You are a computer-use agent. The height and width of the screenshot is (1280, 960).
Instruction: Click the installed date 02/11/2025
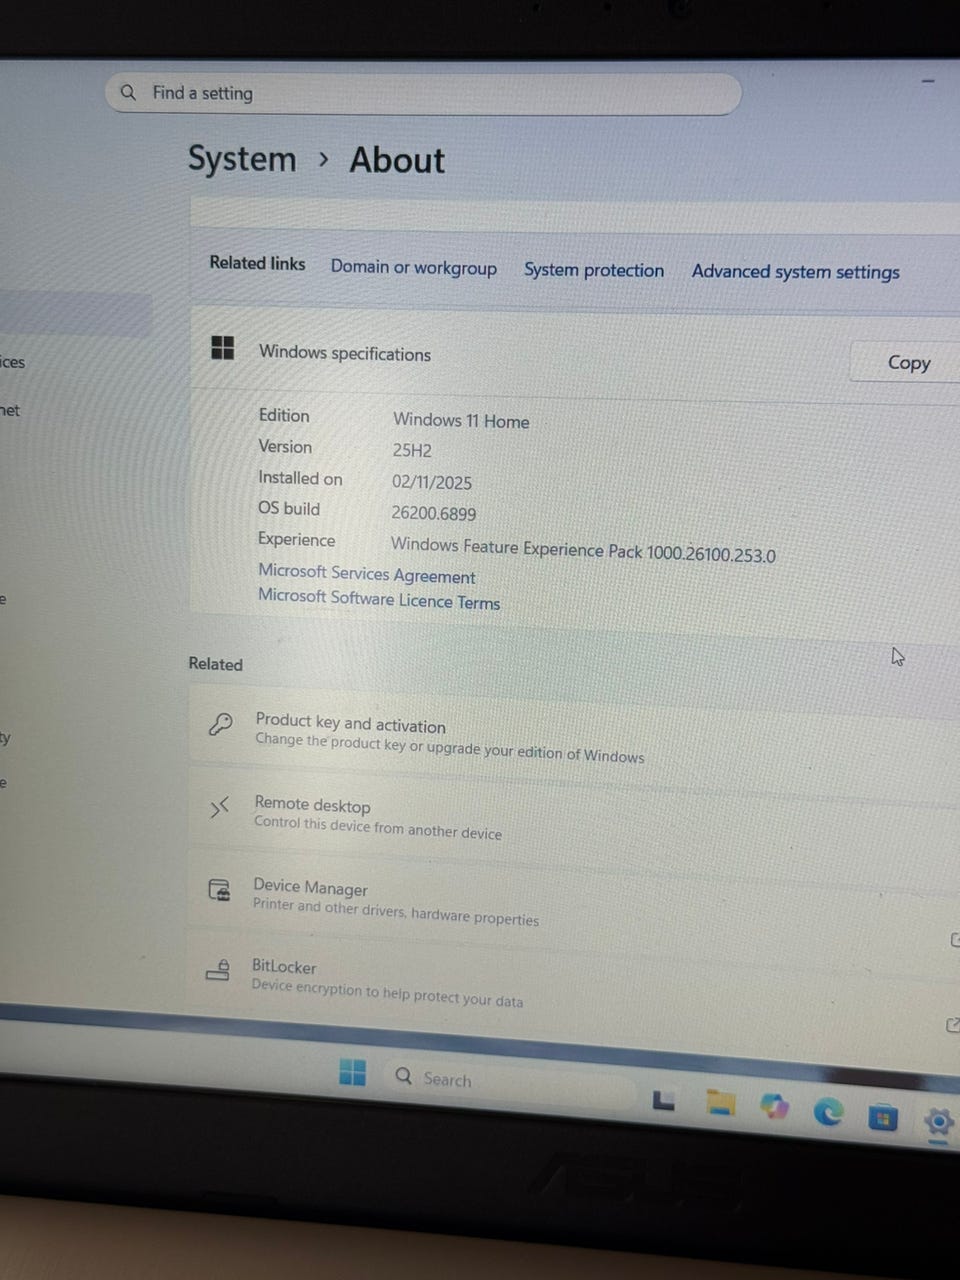pyautogui.click(x=432, y=482)
